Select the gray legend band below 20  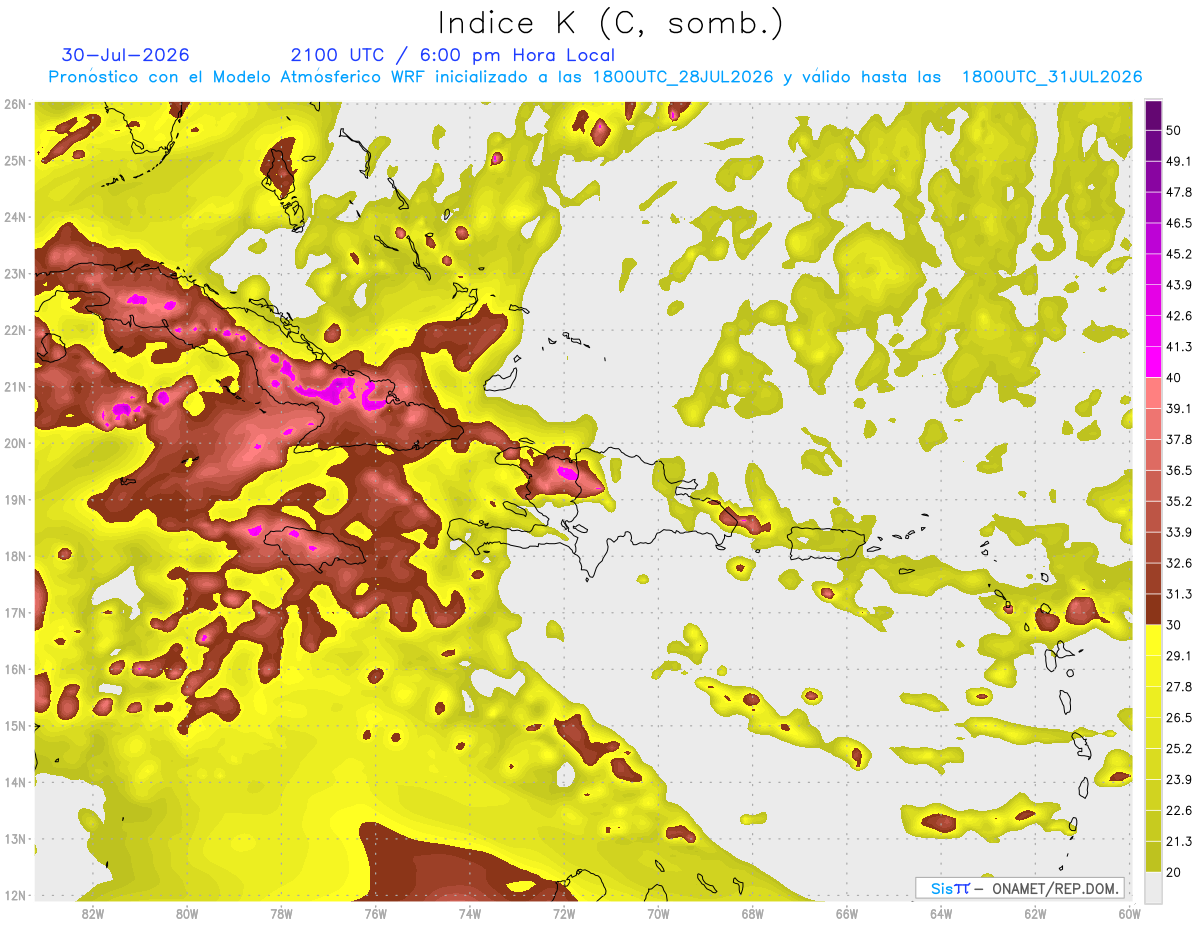[x=1153, y=886]
